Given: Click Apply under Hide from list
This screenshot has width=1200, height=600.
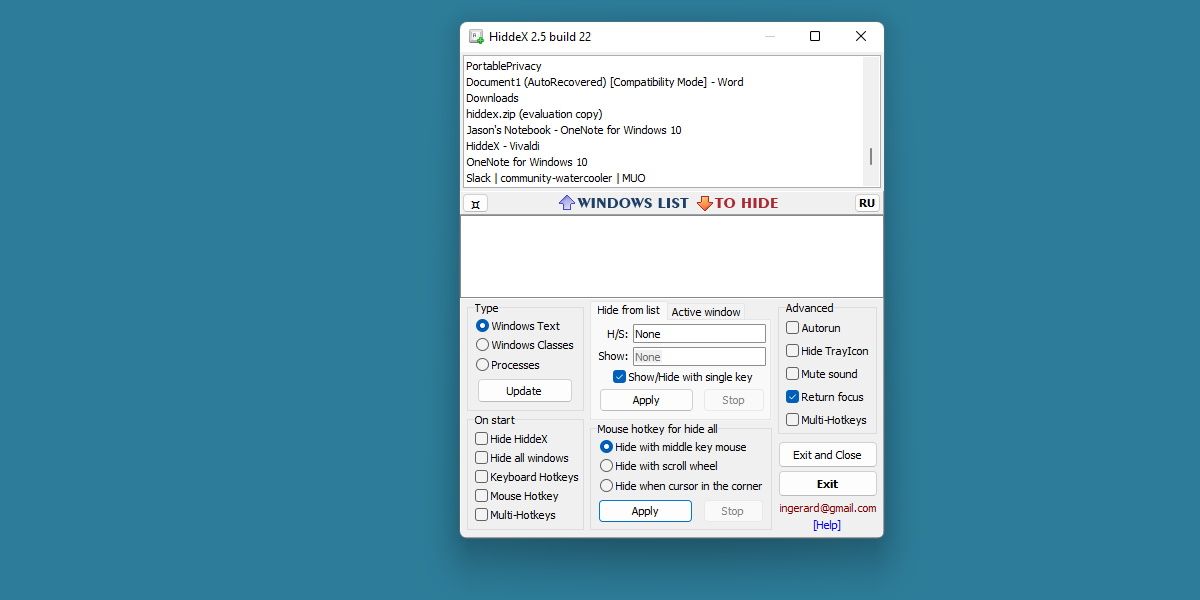Looking at the screenshot, I should click(x=646, y=400).
